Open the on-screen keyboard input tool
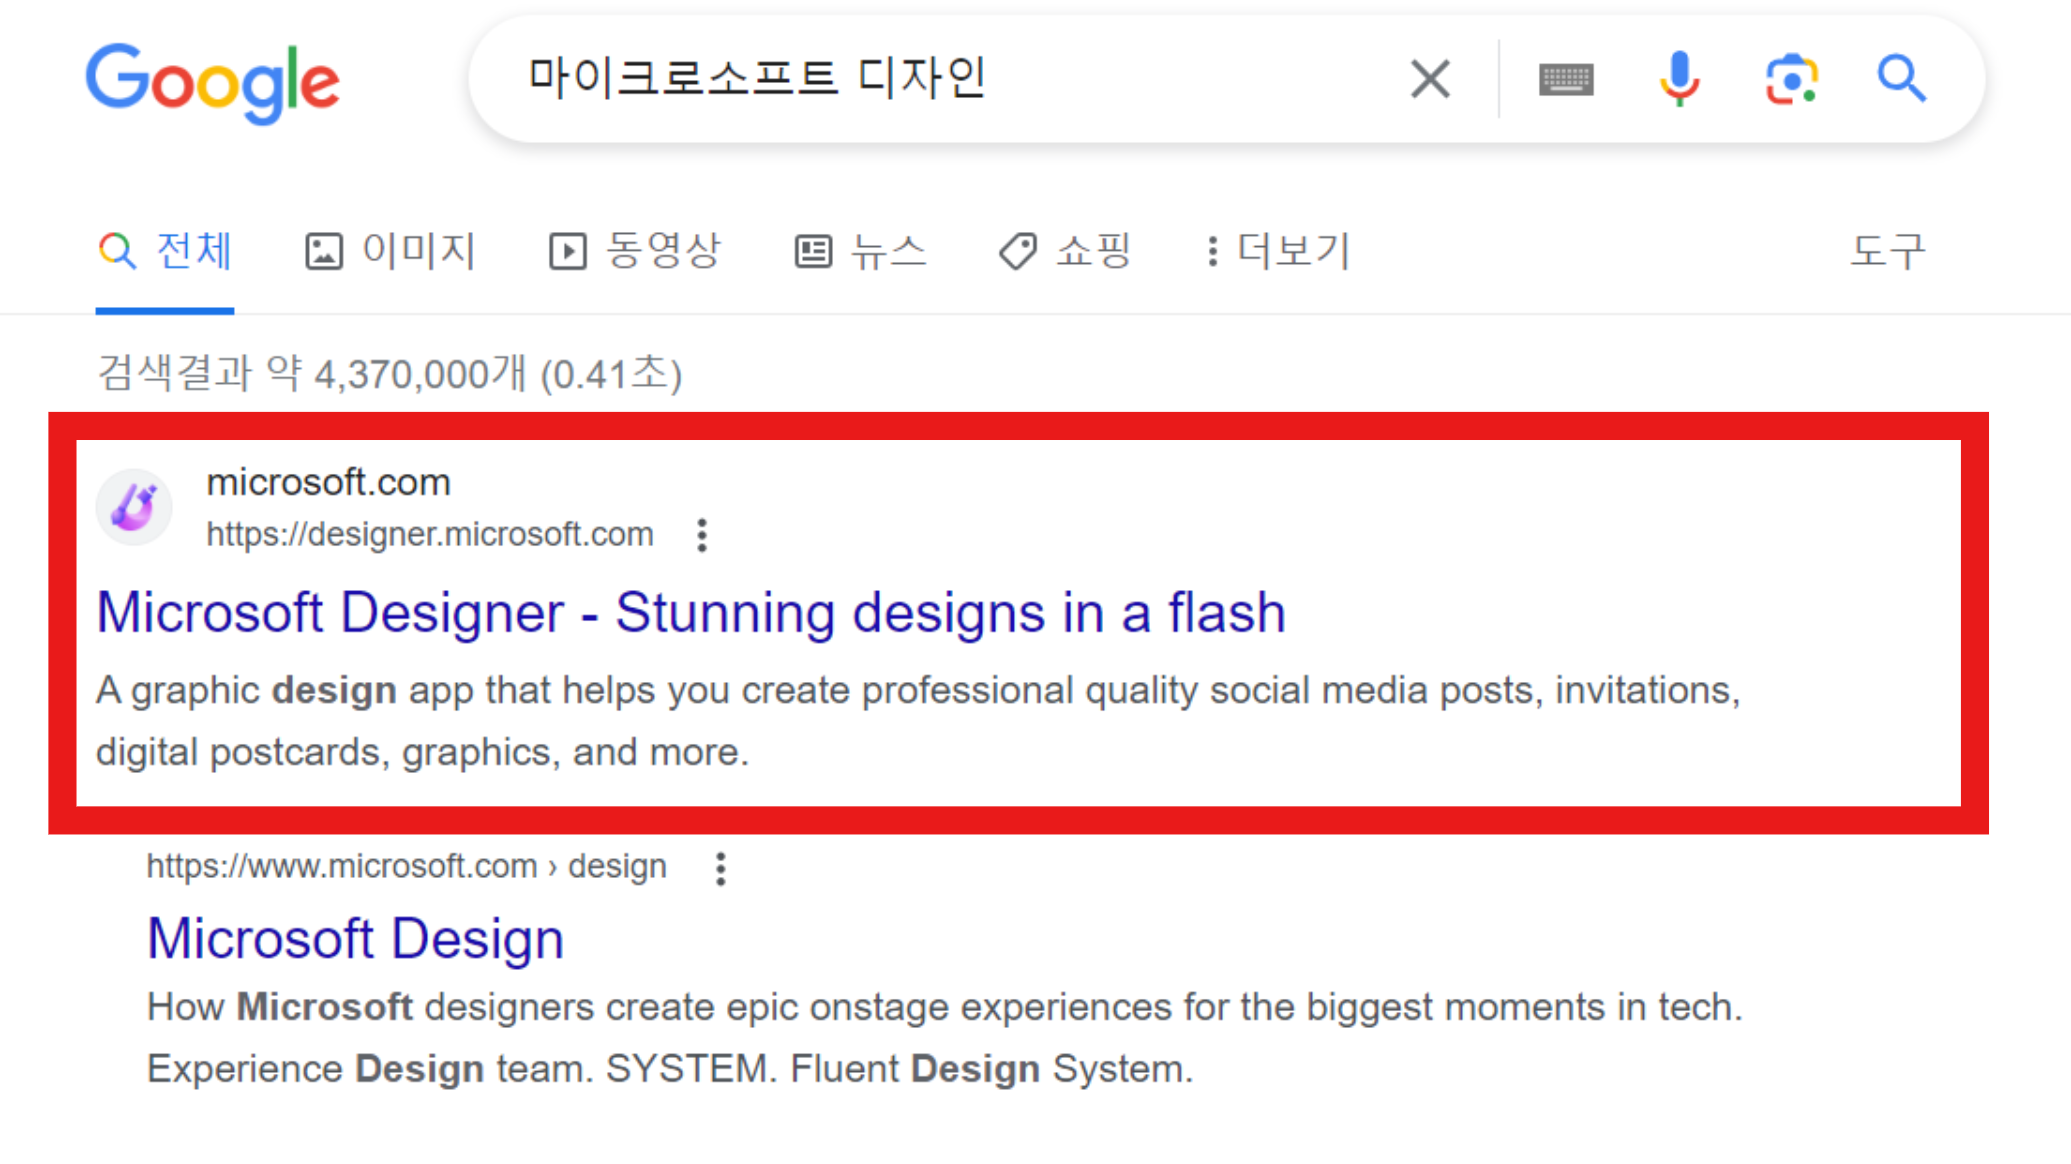 pos(1566,79)
